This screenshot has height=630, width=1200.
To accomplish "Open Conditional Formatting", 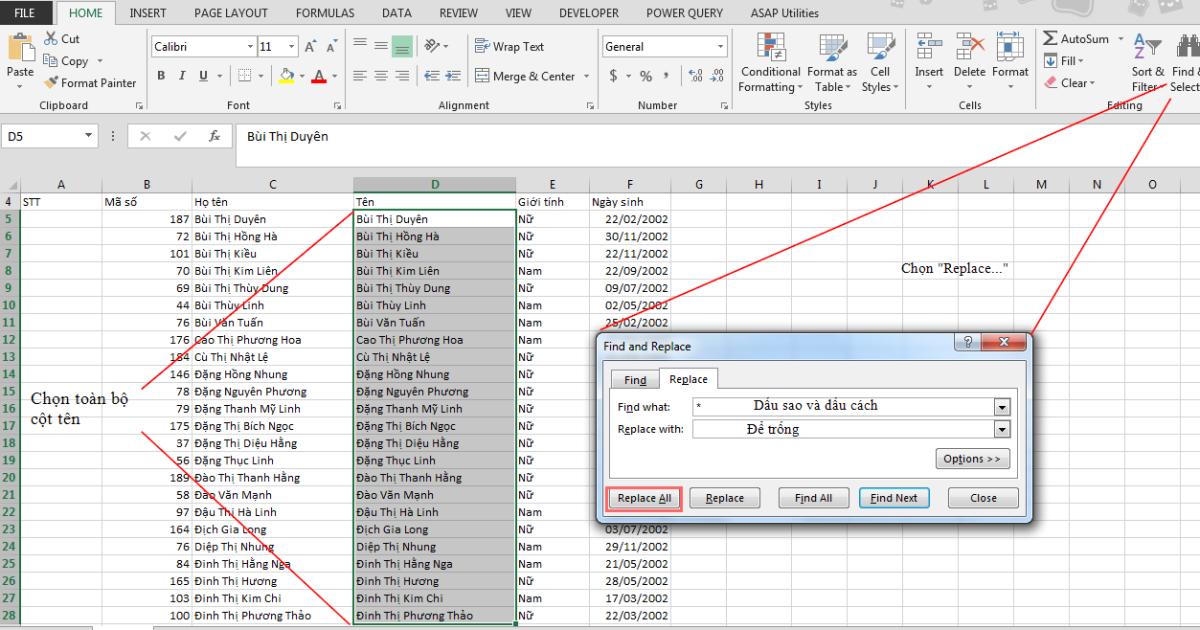I will pos(769,62).
